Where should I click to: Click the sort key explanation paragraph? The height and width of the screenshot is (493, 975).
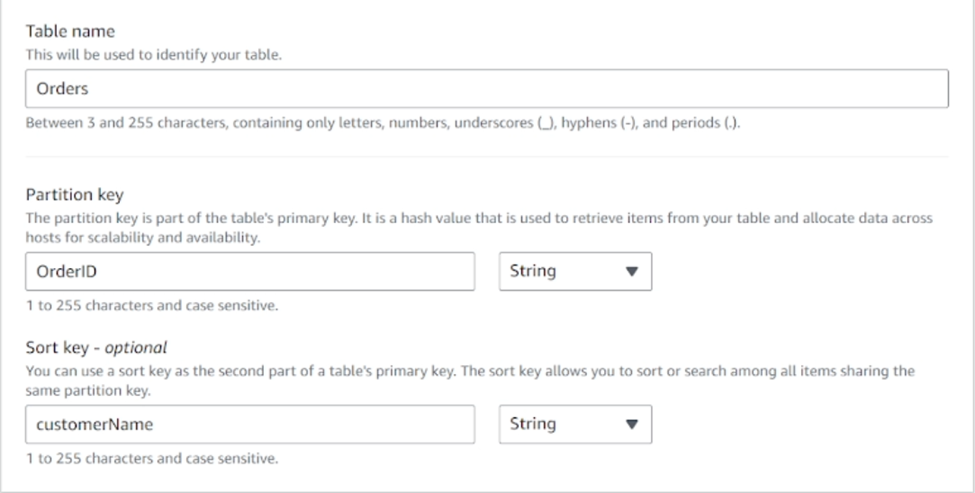tap(470, 380)
